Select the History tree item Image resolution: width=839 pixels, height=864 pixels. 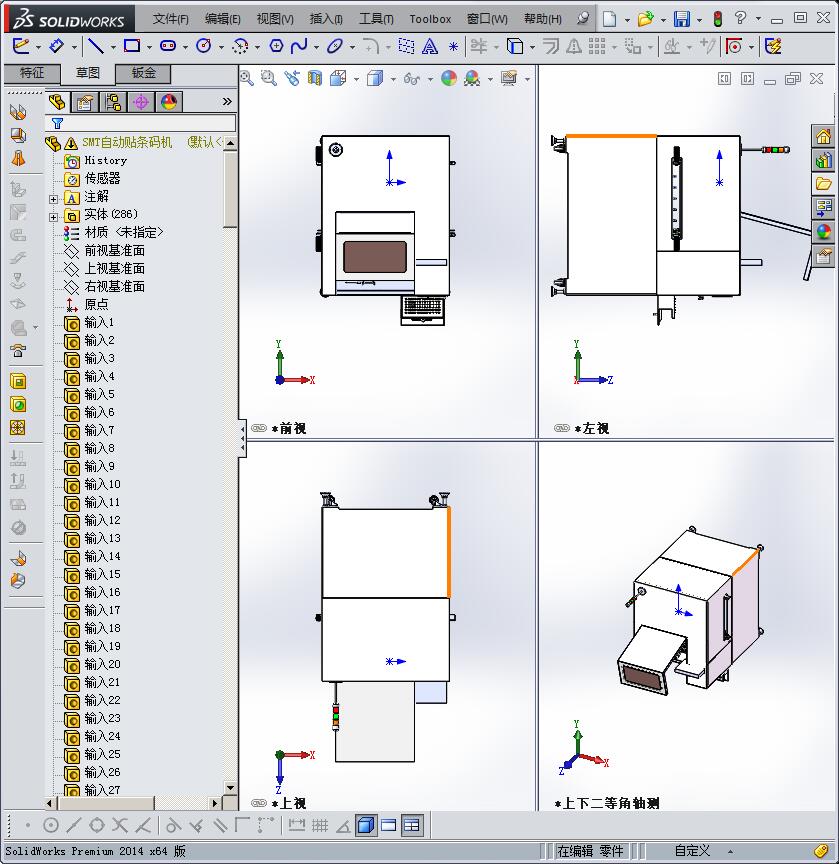(x=105, y=160)
